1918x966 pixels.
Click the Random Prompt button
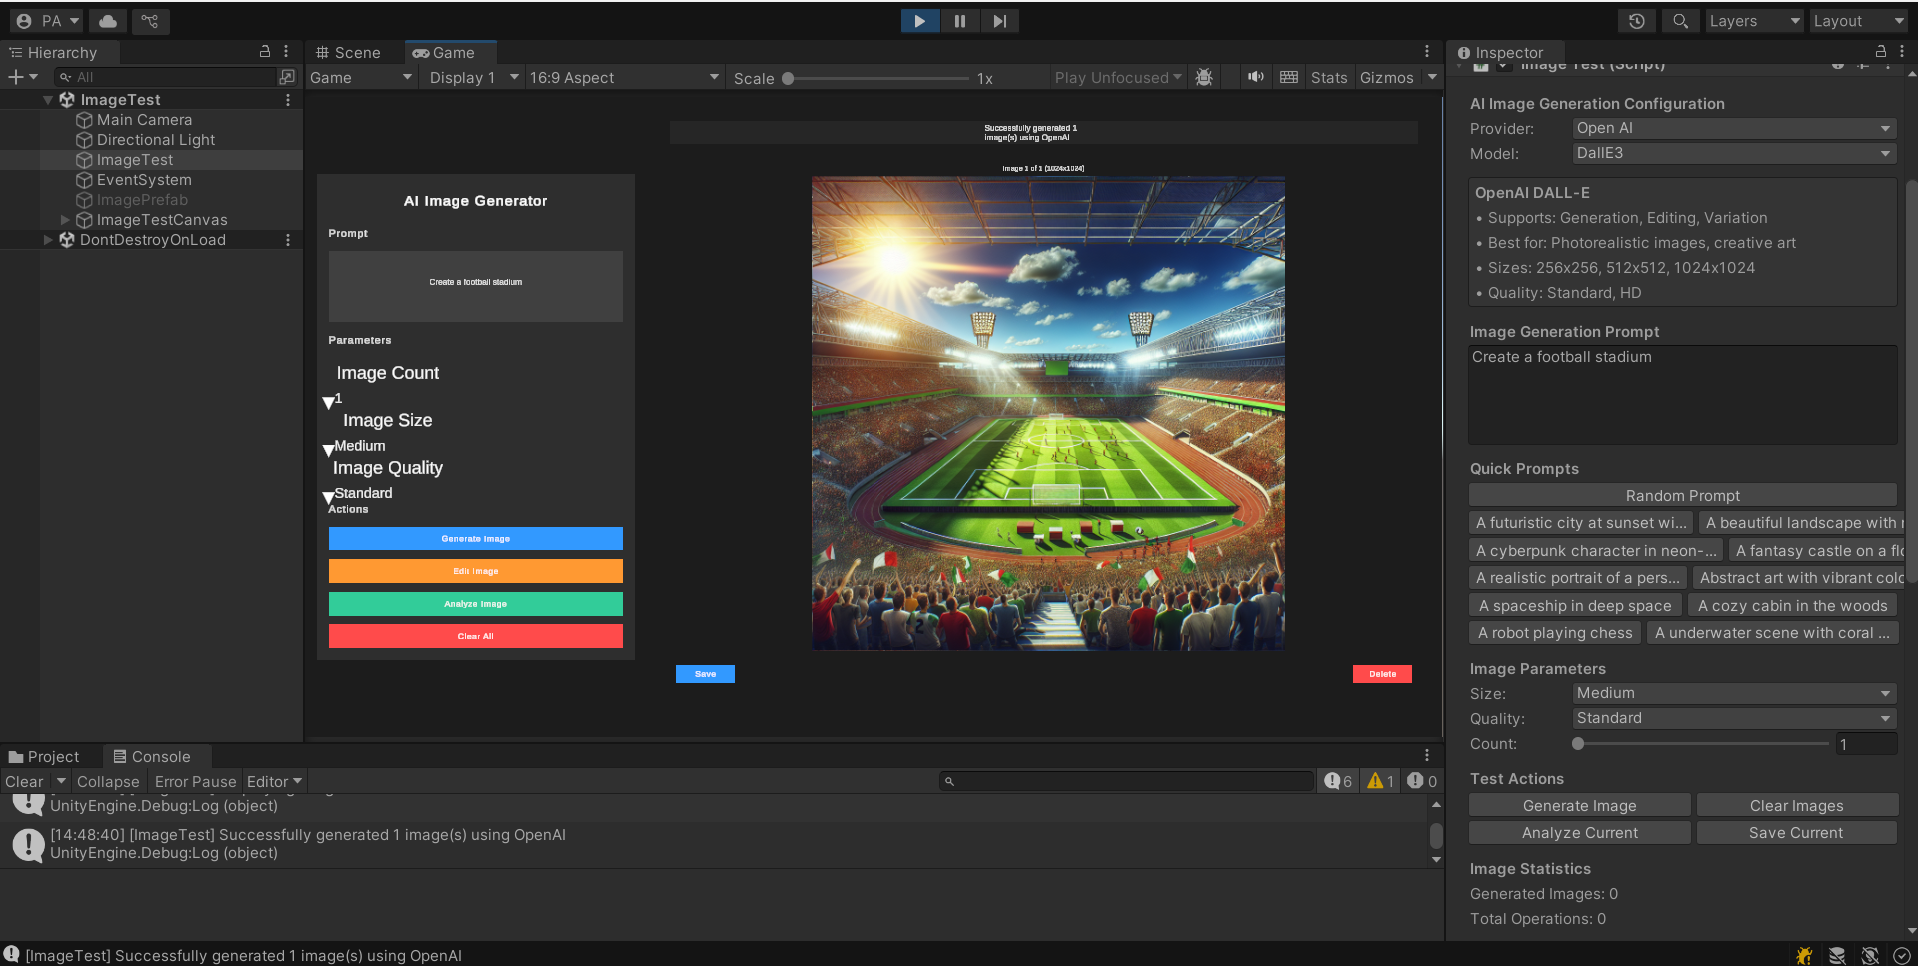click(1682, 496)
